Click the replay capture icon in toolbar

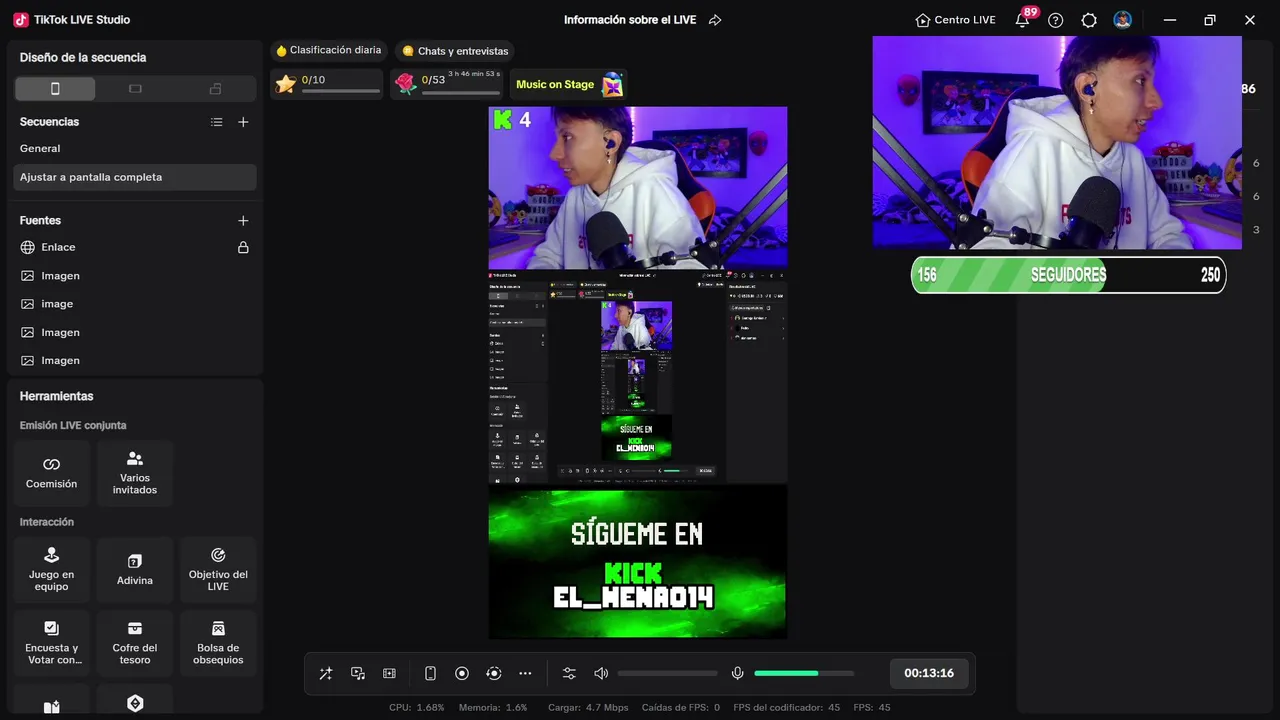(494, 674)
